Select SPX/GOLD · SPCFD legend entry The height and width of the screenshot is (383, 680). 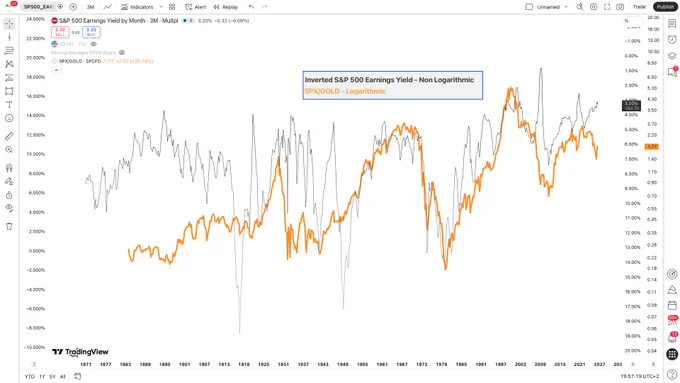[x=80, y=61]
